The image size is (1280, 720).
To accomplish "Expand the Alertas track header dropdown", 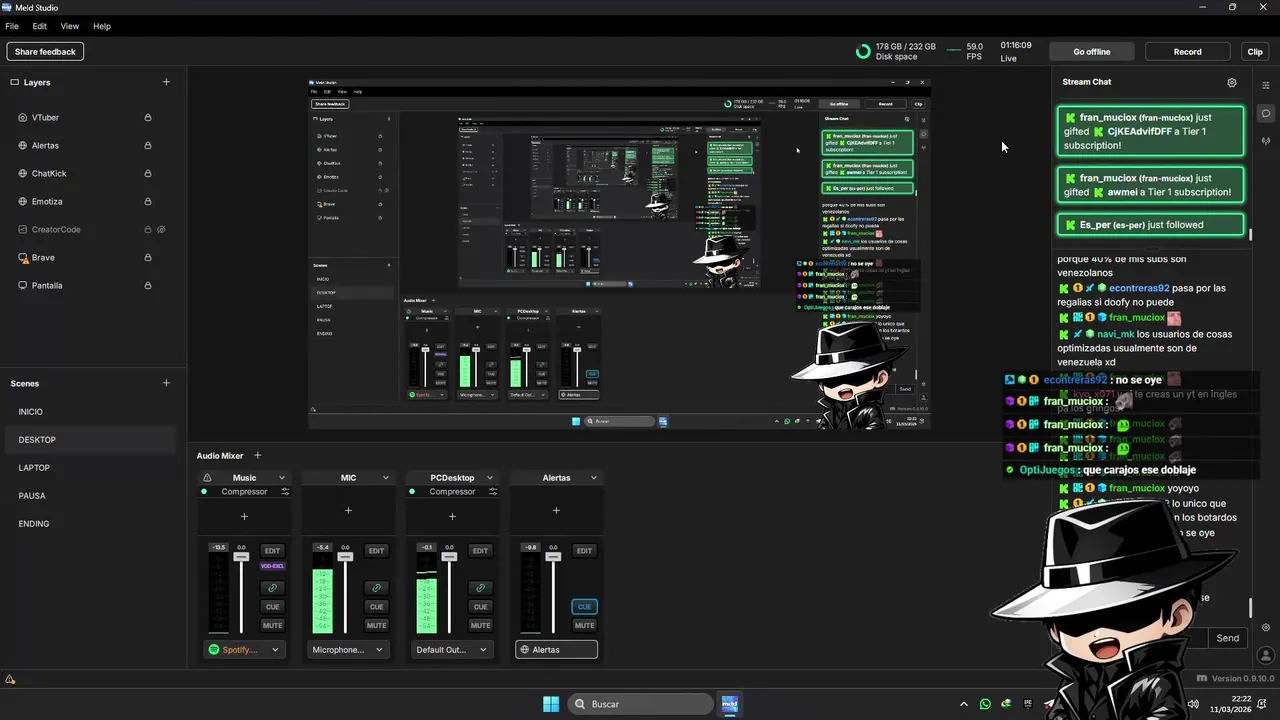I will [593, 478].
